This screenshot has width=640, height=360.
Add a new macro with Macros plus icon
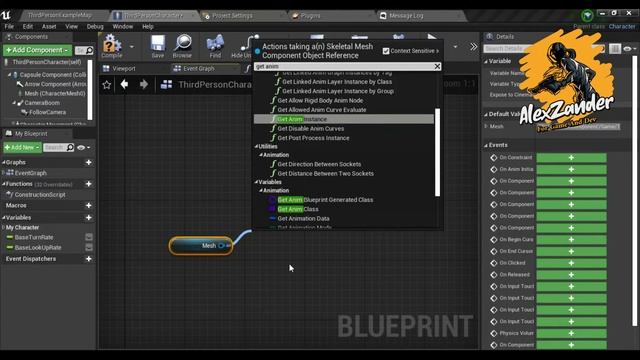tap(89, 205)
